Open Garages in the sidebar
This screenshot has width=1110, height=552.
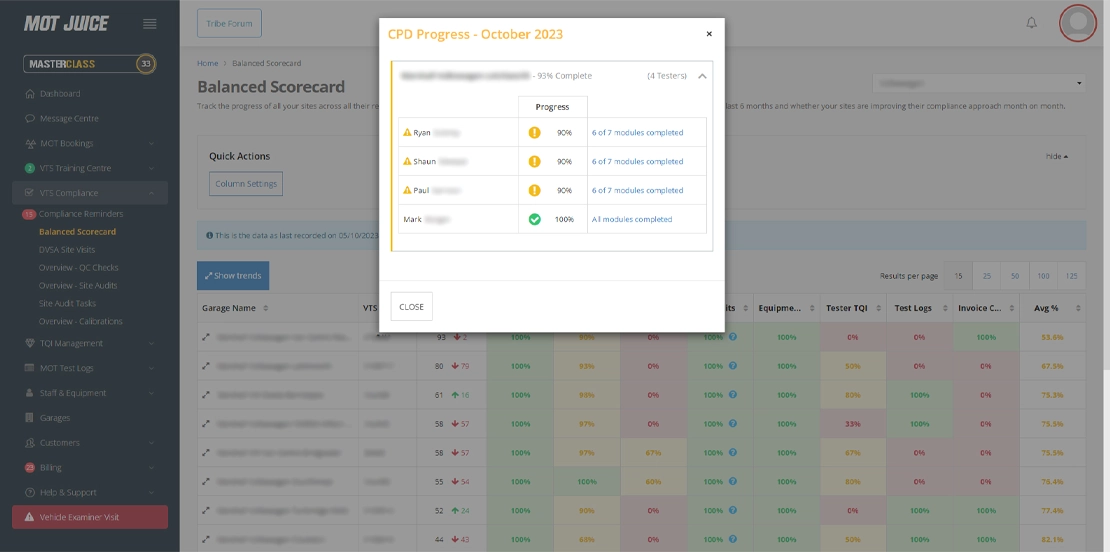pyautogui.click(x=55, y=418)
